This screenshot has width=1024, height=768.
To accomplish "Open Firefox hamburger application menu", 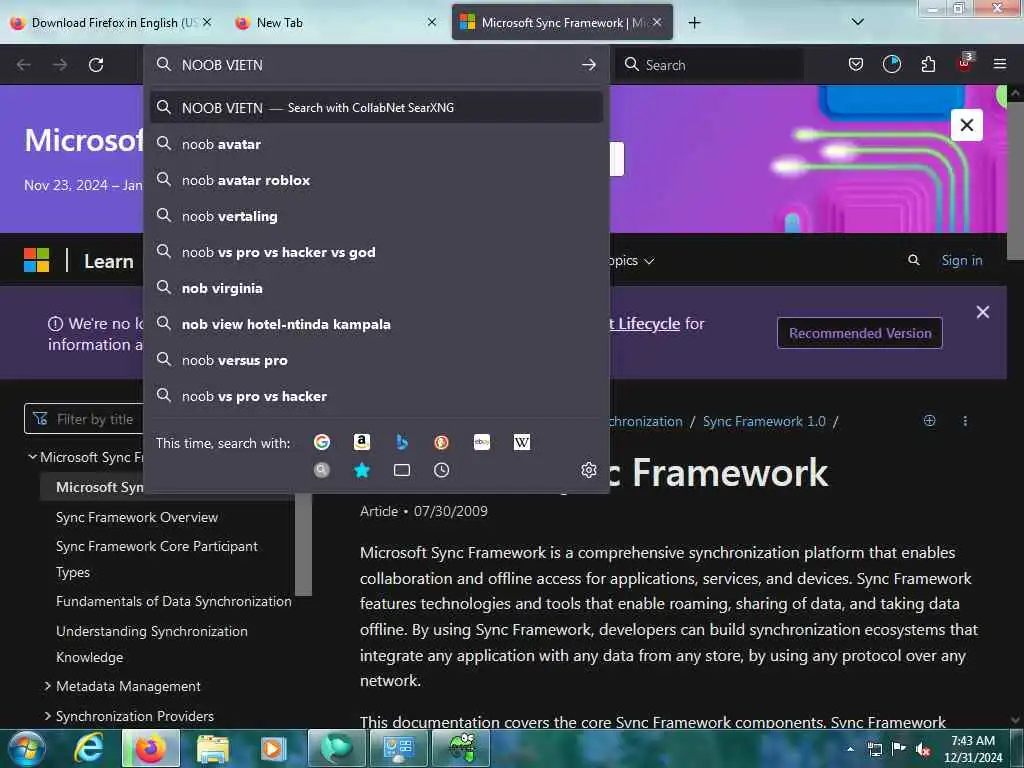I will 1000,64.
